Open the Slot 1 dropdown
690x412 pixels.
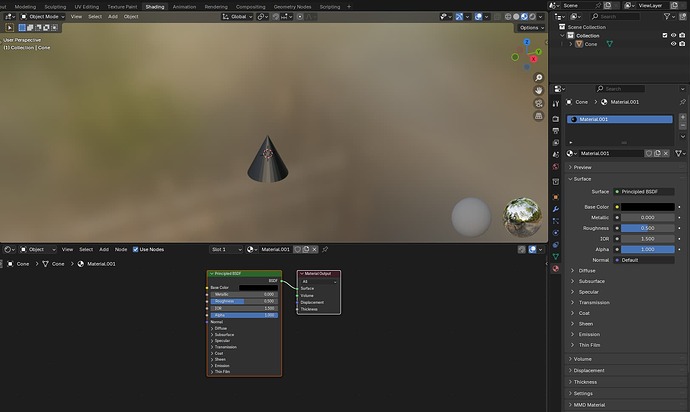(226, 250)
